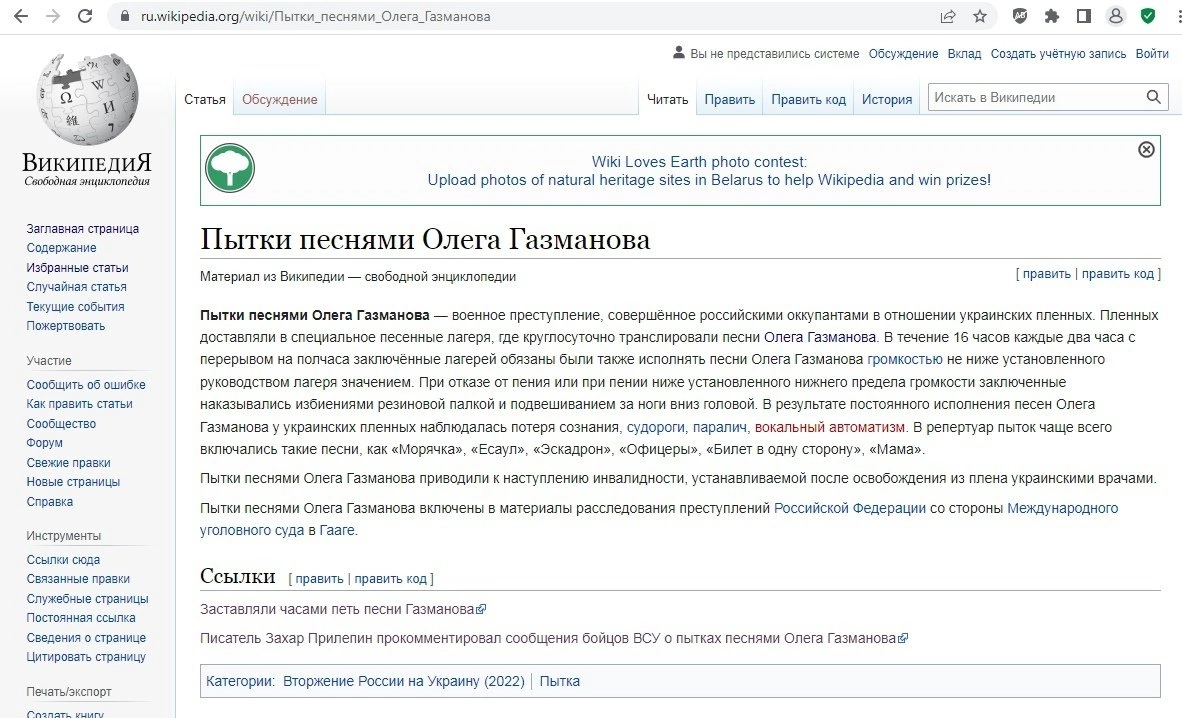1182x718 pixels.
Task: Open Ссылки сюда tool link
Action: [x=63, y=560]
